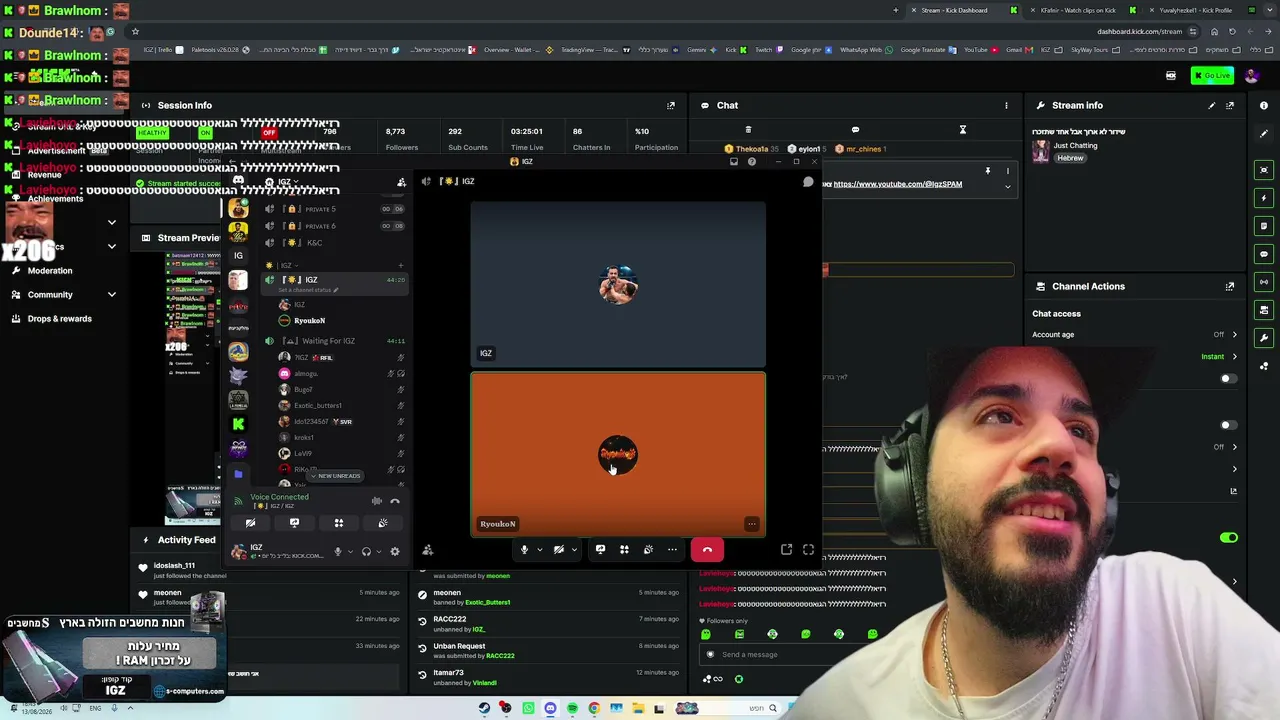The width and height of the screenshot is (1280, 720).
Task: Click the sticky note icon in right sidebar
Action: (x=1264, y=226)
